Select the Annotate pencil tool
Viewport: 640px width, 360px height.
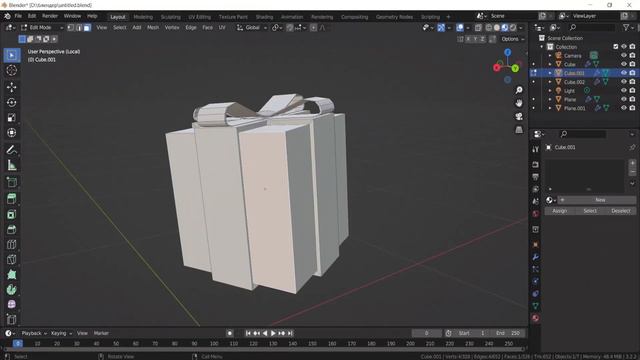(11, 150)
